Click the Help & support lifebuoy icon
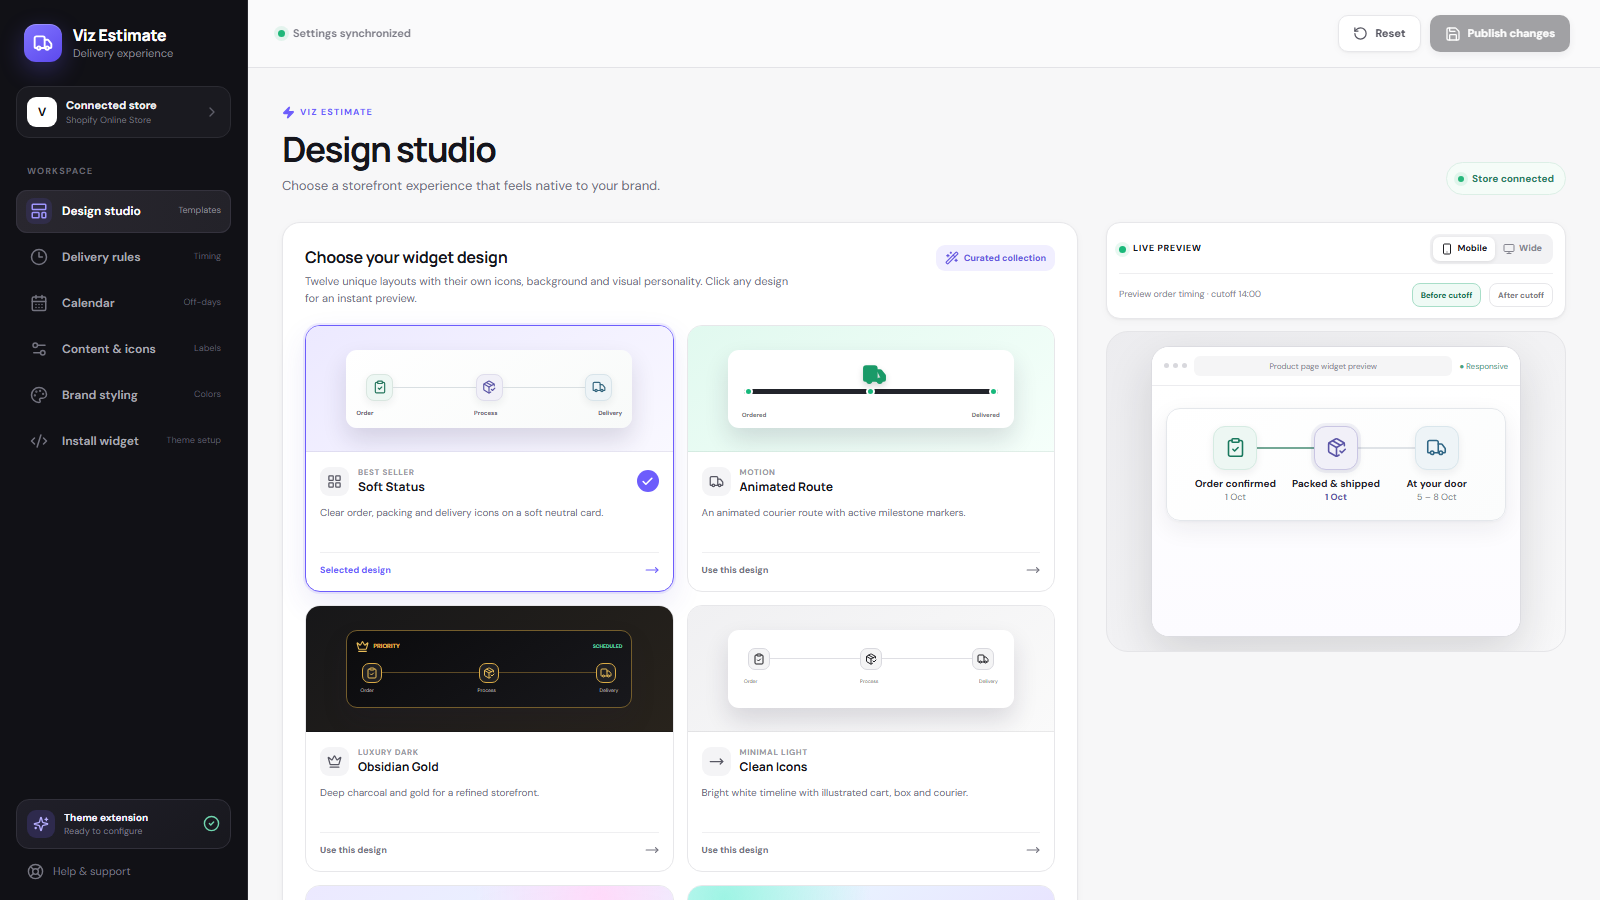 point(35,871)
